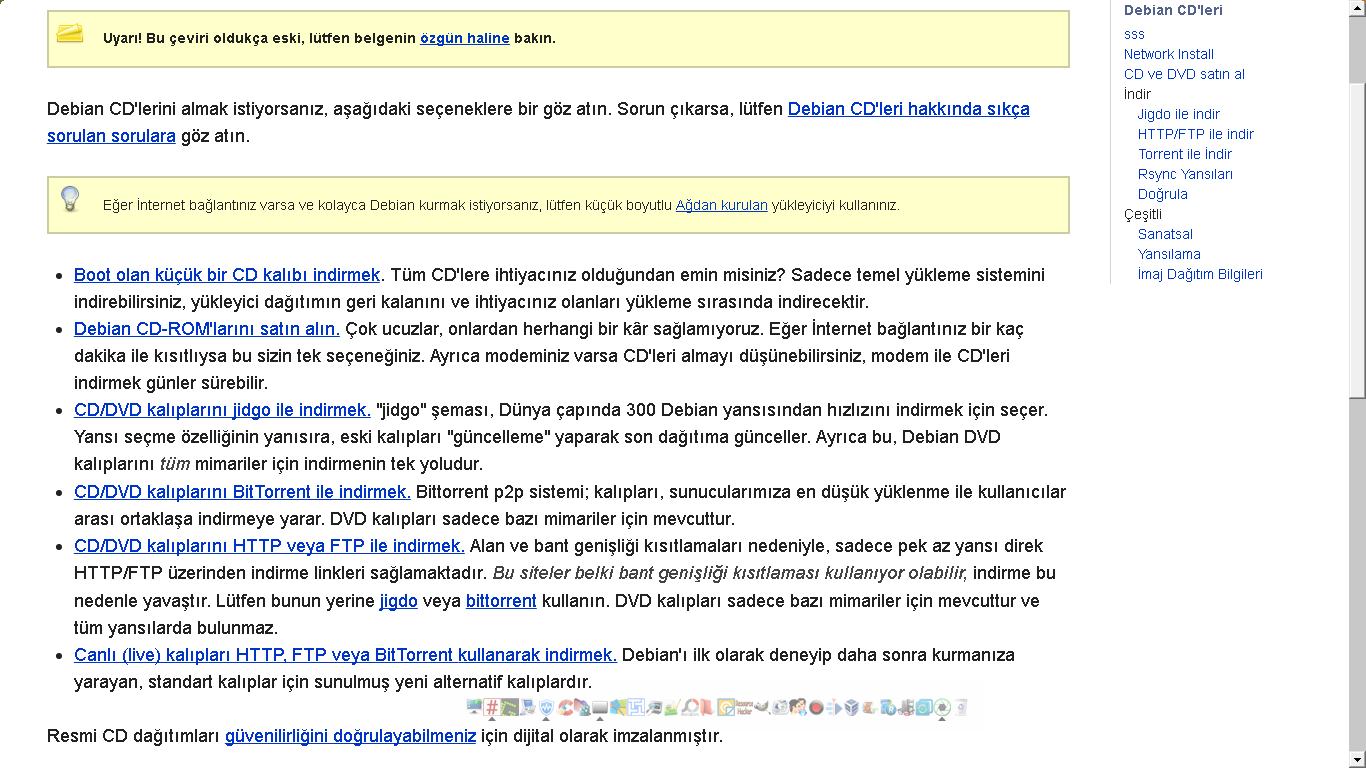1366x768 pixels.
Task: Open the 'Canlı (live) kalıpları' download link
Action: [345, 655]
